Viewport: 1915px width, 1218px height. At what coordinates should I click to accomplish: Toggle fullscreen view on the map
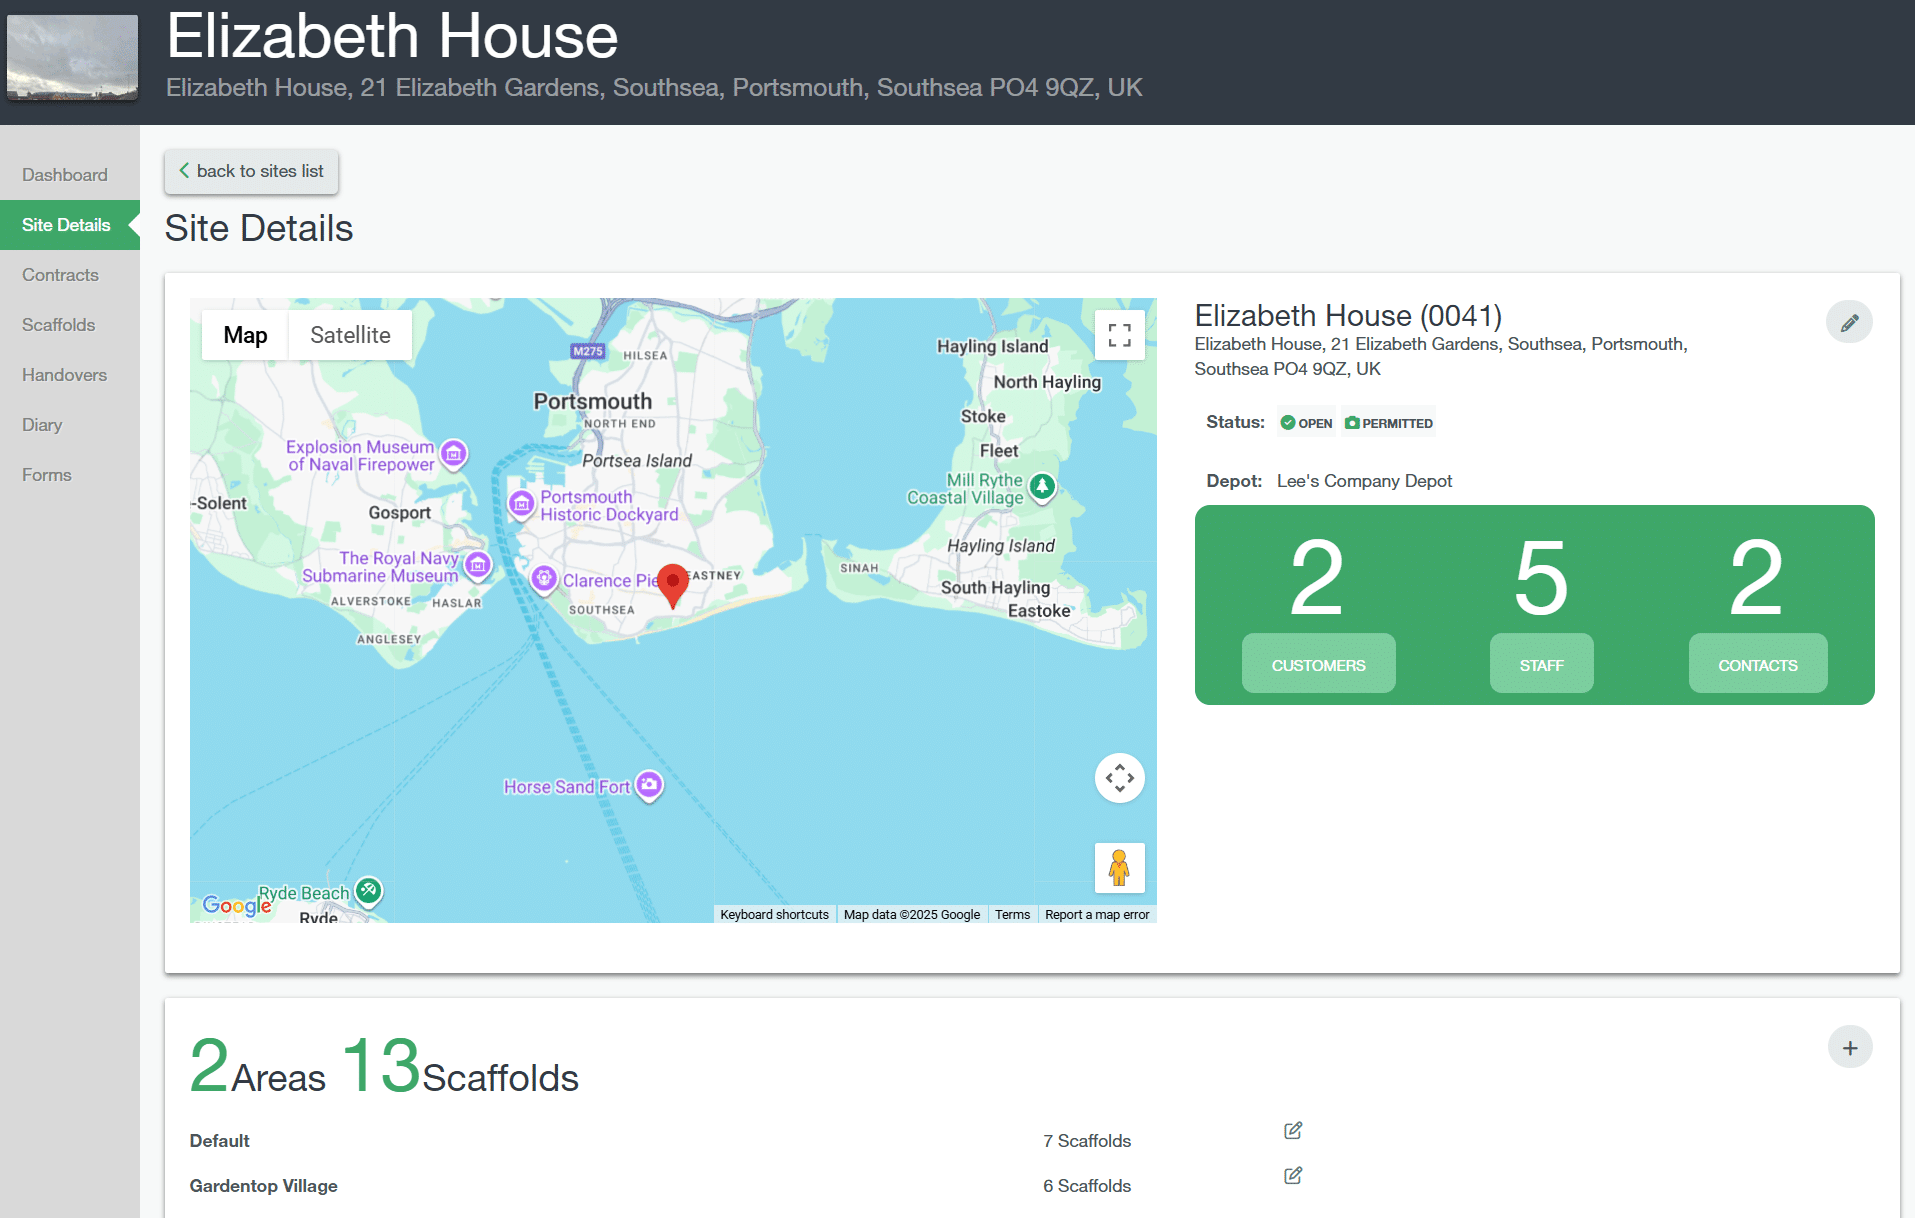click(x=1119, y=335)
